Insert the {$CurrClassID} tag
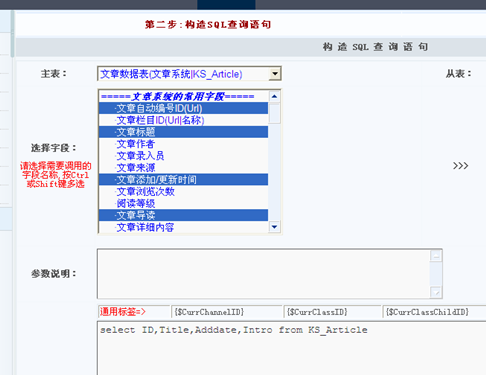 [x=332, y=312]
